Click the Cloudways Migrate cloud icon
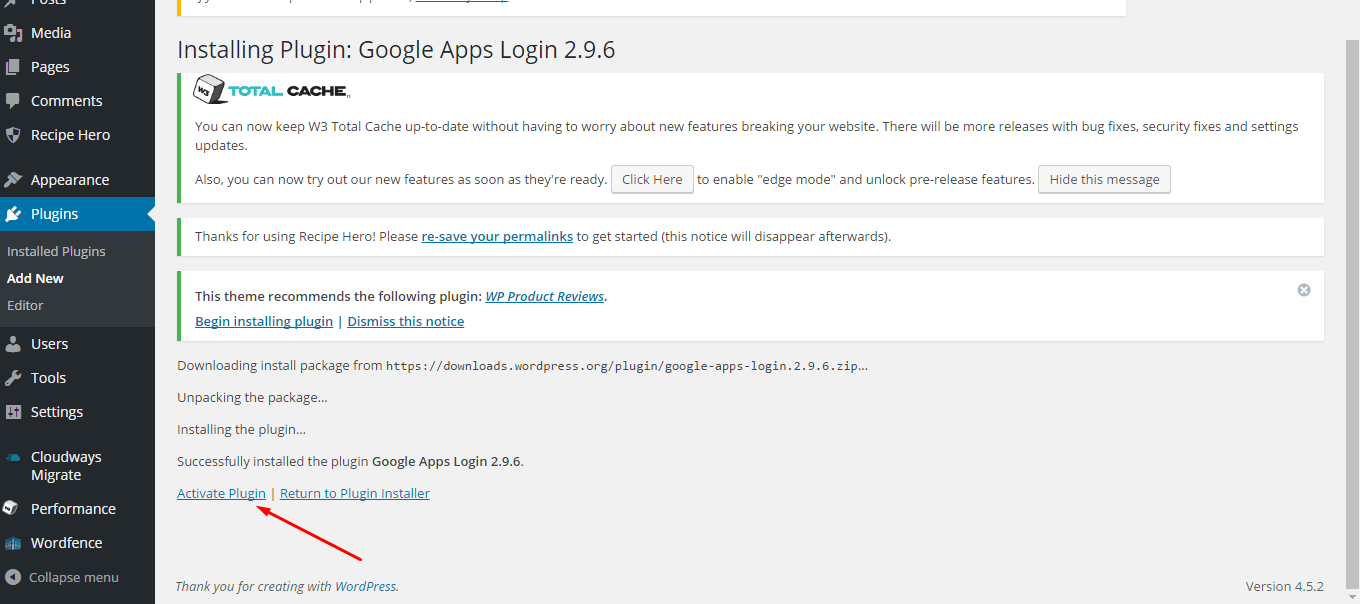The width and height of the screenshot is (1360, 604). coord(13,457)
